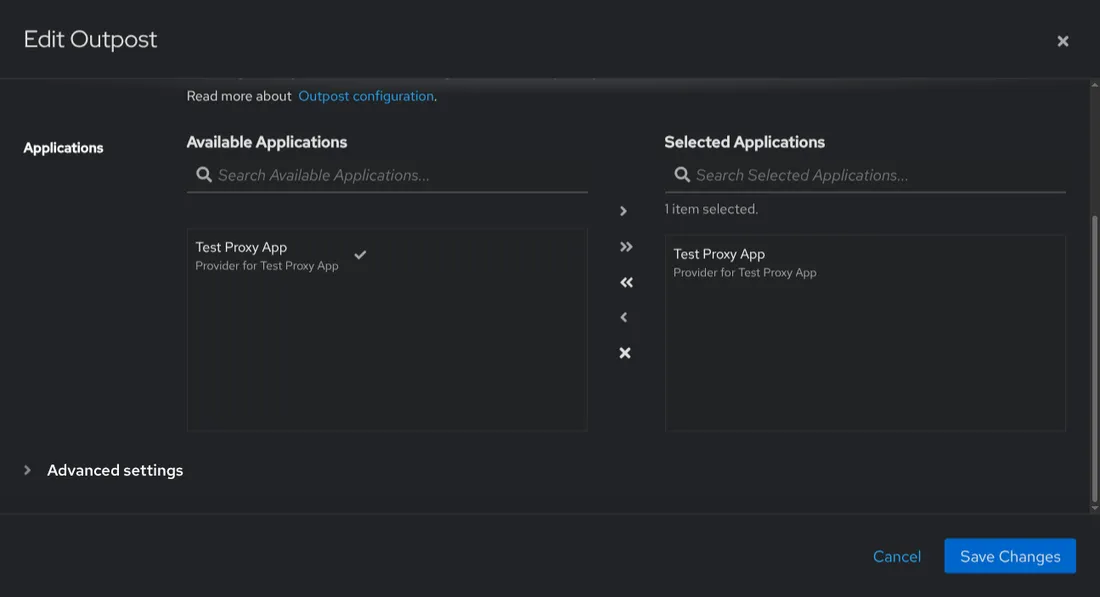Click the scrollbar down arrow

click(x=1094, y=508)
